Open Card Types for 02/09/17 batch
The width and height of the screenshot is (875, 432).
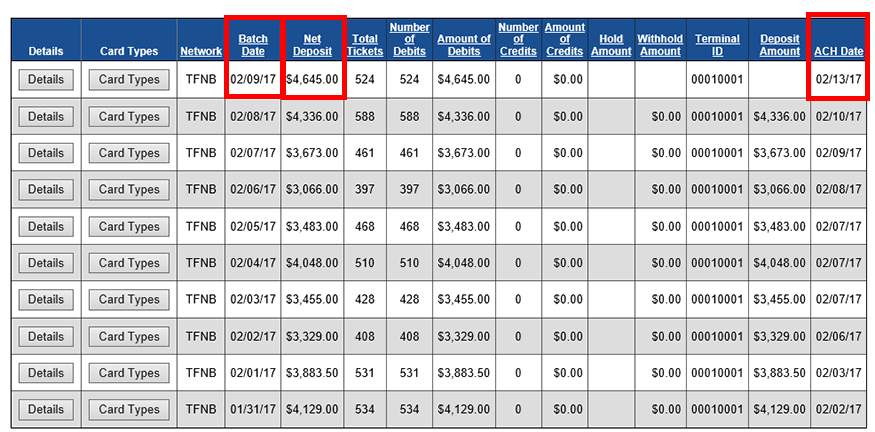pyautogui.click(x=129, y=80)
